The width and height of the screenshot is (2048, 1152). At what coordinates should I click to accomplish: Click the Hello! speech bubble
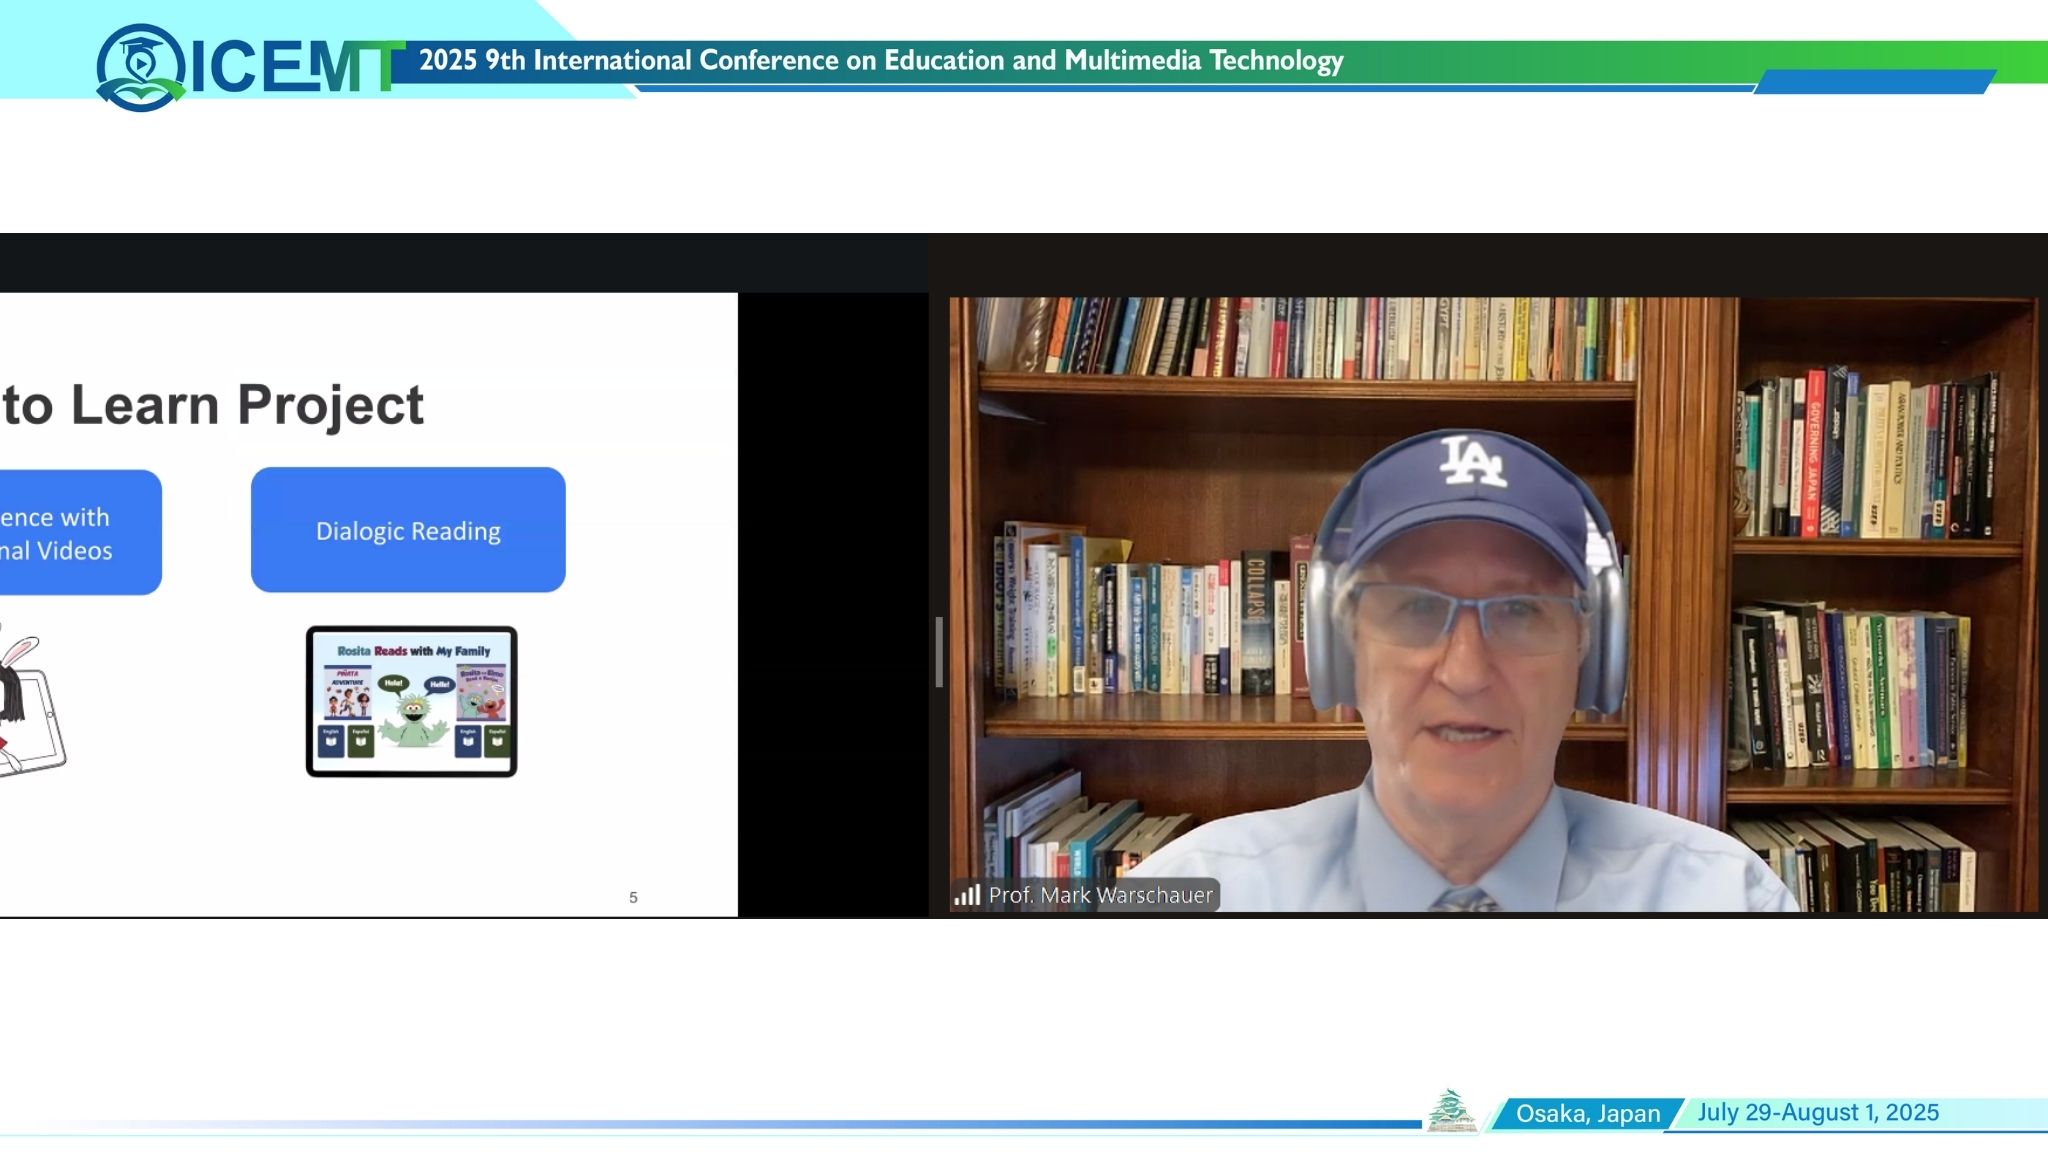coord(439,685)
